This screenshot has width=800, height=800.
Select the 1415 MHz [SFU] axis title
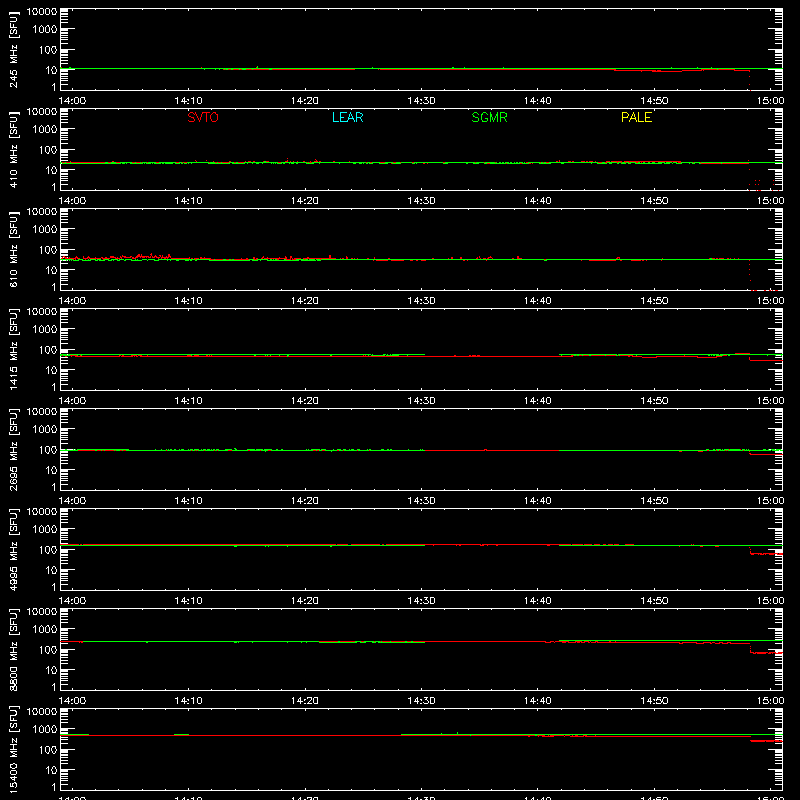pyautogui.click(x=13, y=349)
